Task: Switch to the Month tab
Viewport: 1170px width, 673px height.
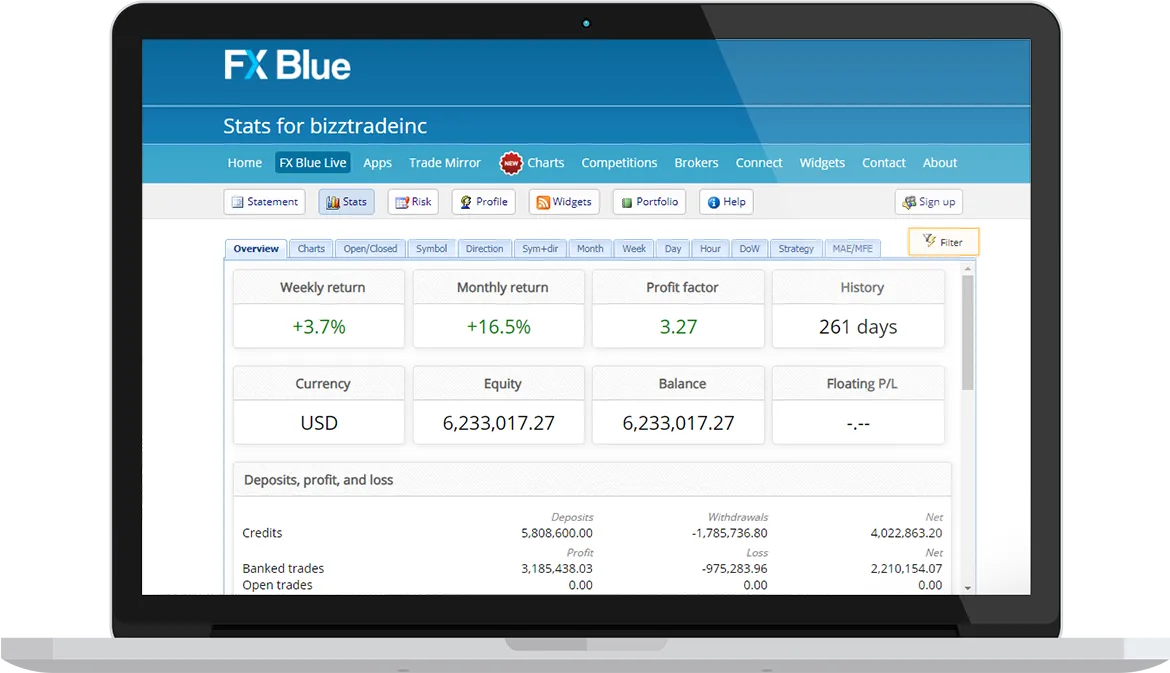Action: pyautogui.click(x=590, y=248)
